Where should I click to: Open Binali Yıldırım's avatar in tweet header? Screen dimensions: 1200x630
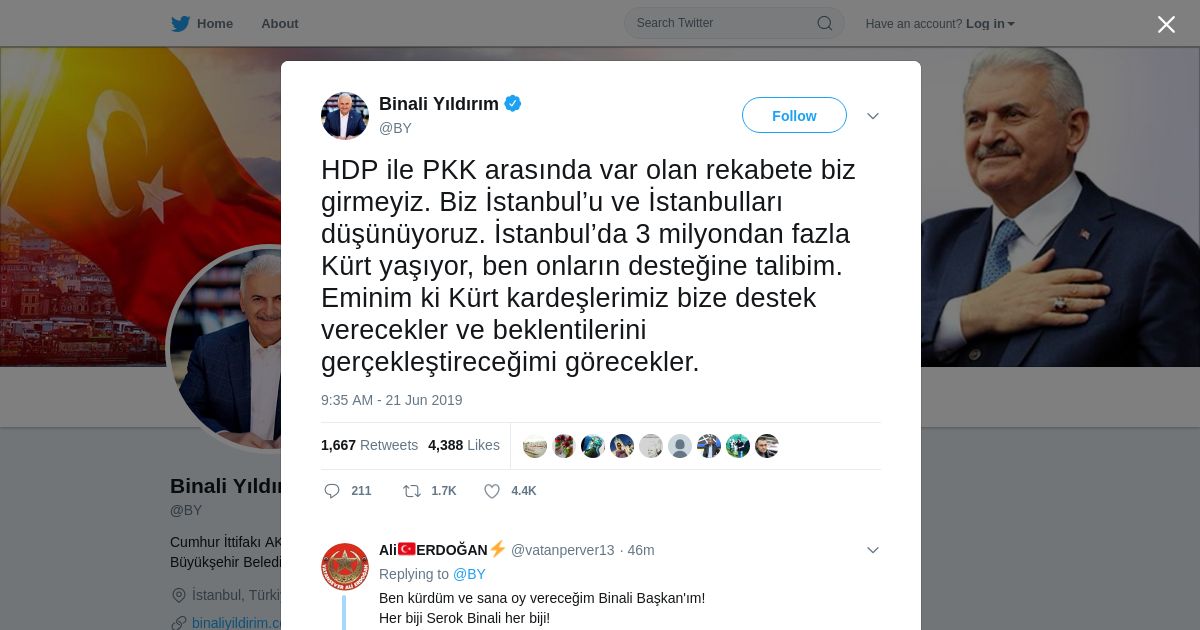[345, 116]
